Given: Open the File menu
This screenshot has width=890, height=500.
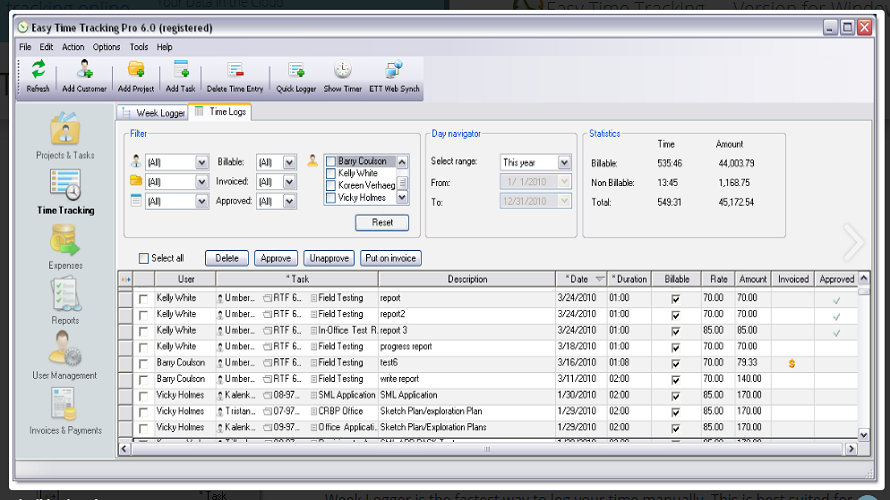Looking at the screenshot, I should pos(25,47).
